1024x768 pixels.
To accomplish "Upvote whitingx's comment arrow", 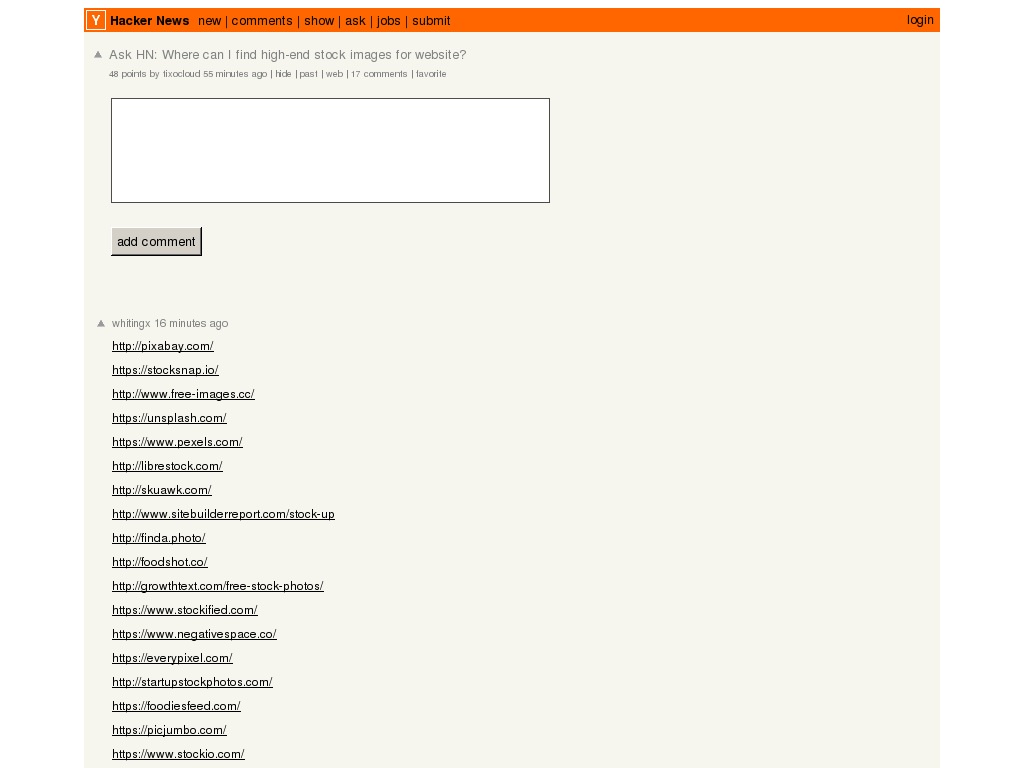I will (x=101, y=323).
